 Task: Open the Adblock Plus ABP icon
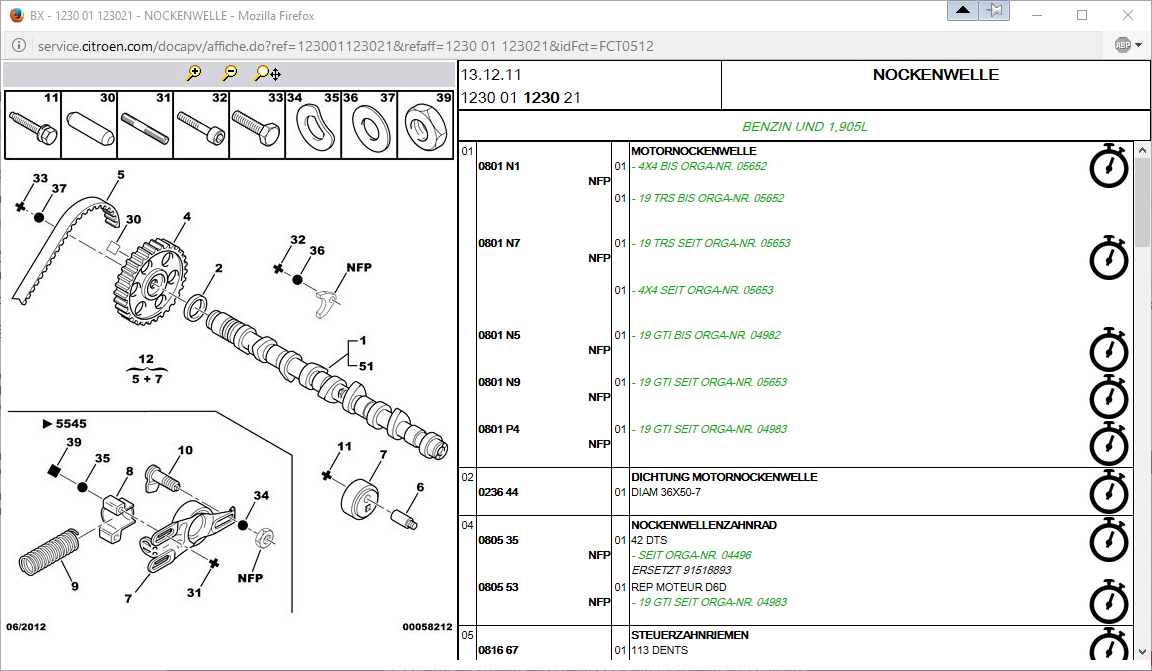pos(1123,46)
